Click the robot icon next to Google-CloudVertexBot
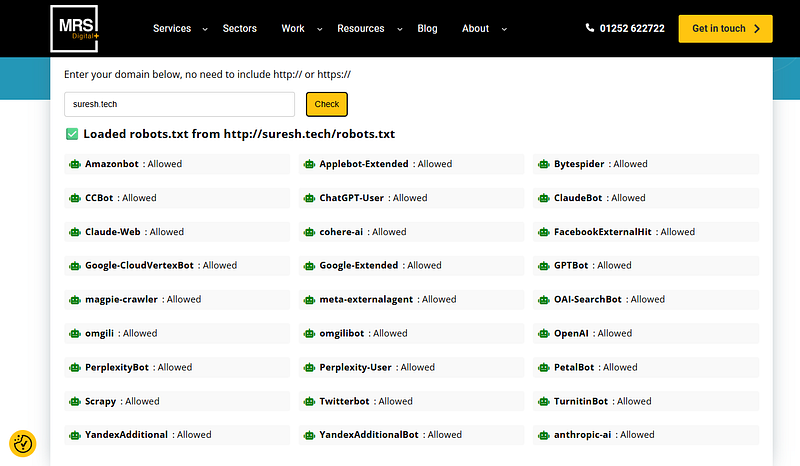This screenshot has height=466, width=800. [x=75, y=266]
